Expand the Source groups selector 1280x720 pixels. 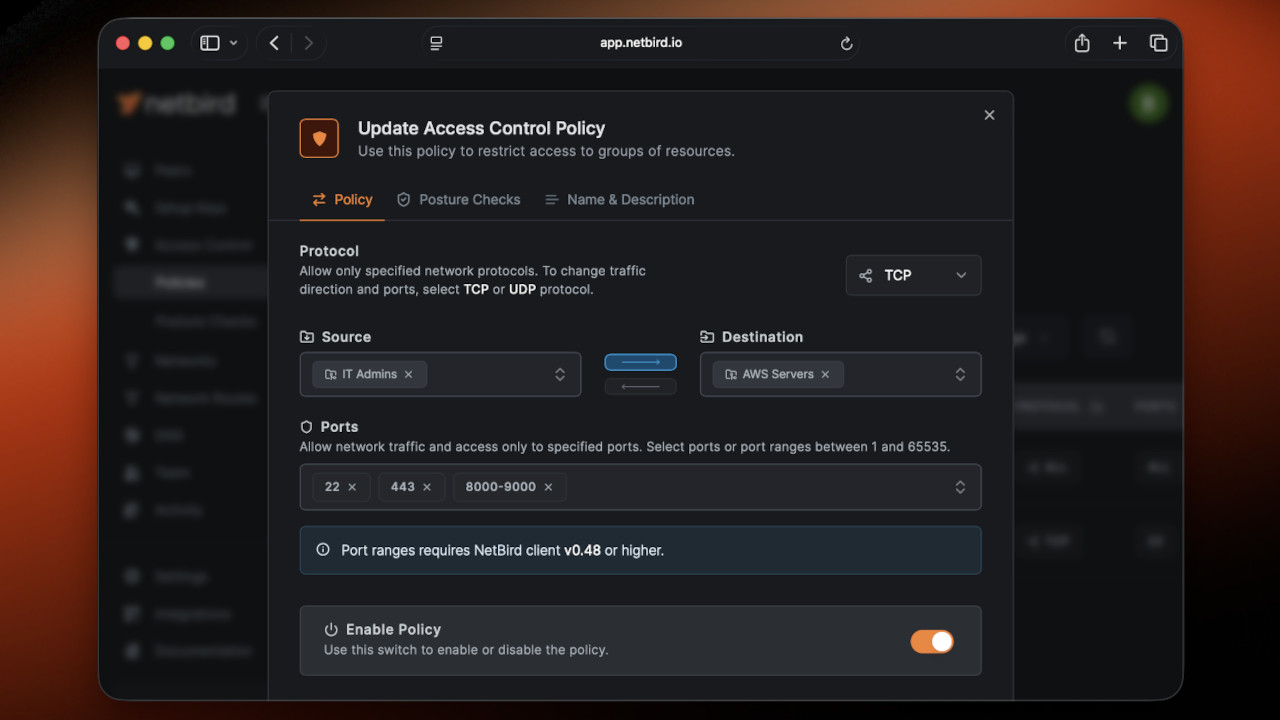coord(560,374)
